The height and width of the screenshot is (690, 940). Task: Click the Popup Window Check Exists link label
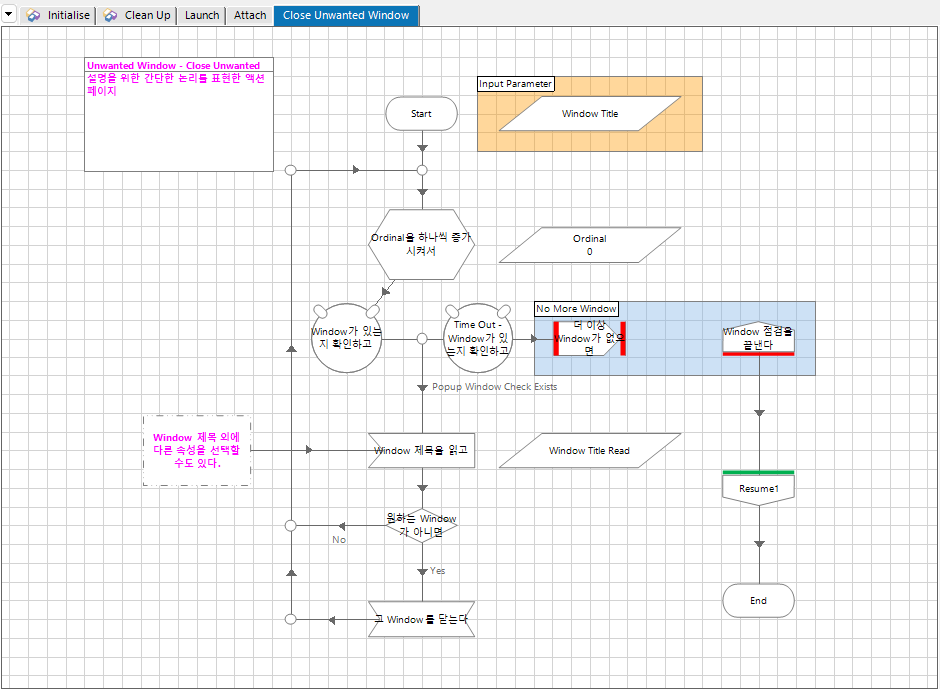[x=495, y=387]
